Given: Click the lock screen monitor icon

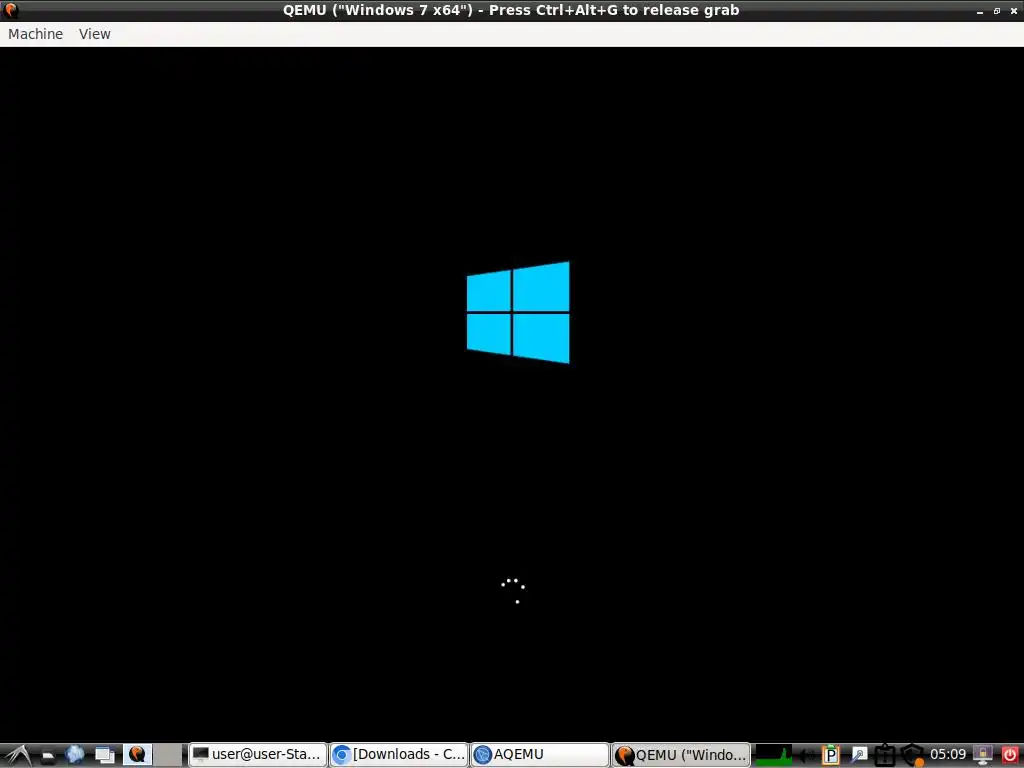Looking at the screenshot, I should pyautogui.click(x=982, y=756).
